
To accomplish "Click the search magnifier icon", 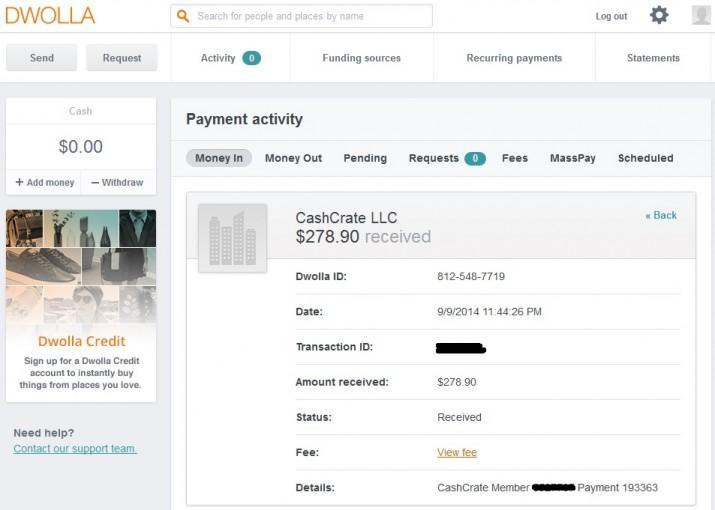I will coord(183,16).
